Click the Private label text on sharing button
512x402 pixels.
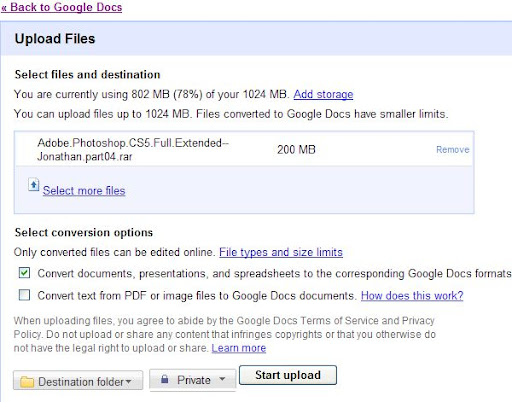(194, 380)
